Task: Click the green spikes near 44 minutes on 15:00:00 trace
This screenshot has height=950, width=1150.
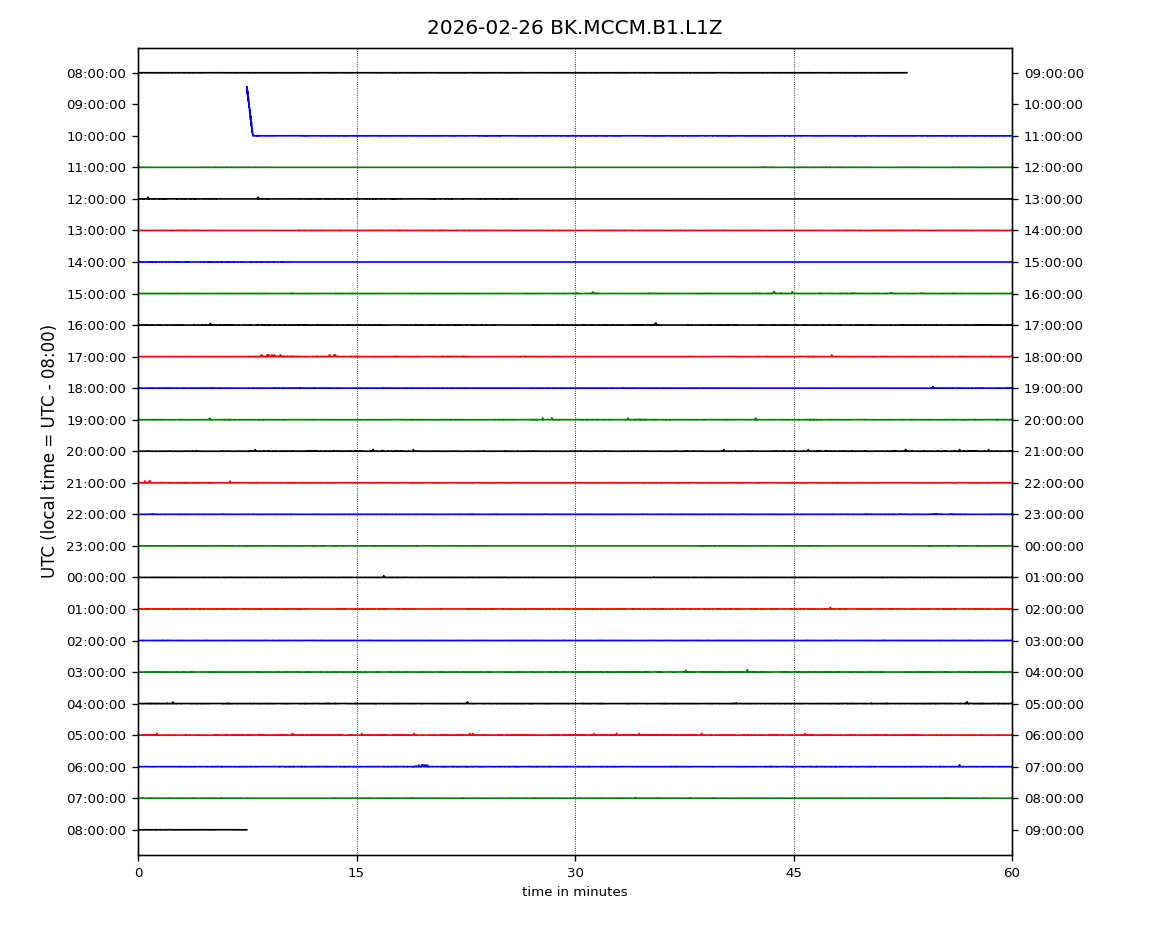Action: pyautogui.click(x=774, y=292)
